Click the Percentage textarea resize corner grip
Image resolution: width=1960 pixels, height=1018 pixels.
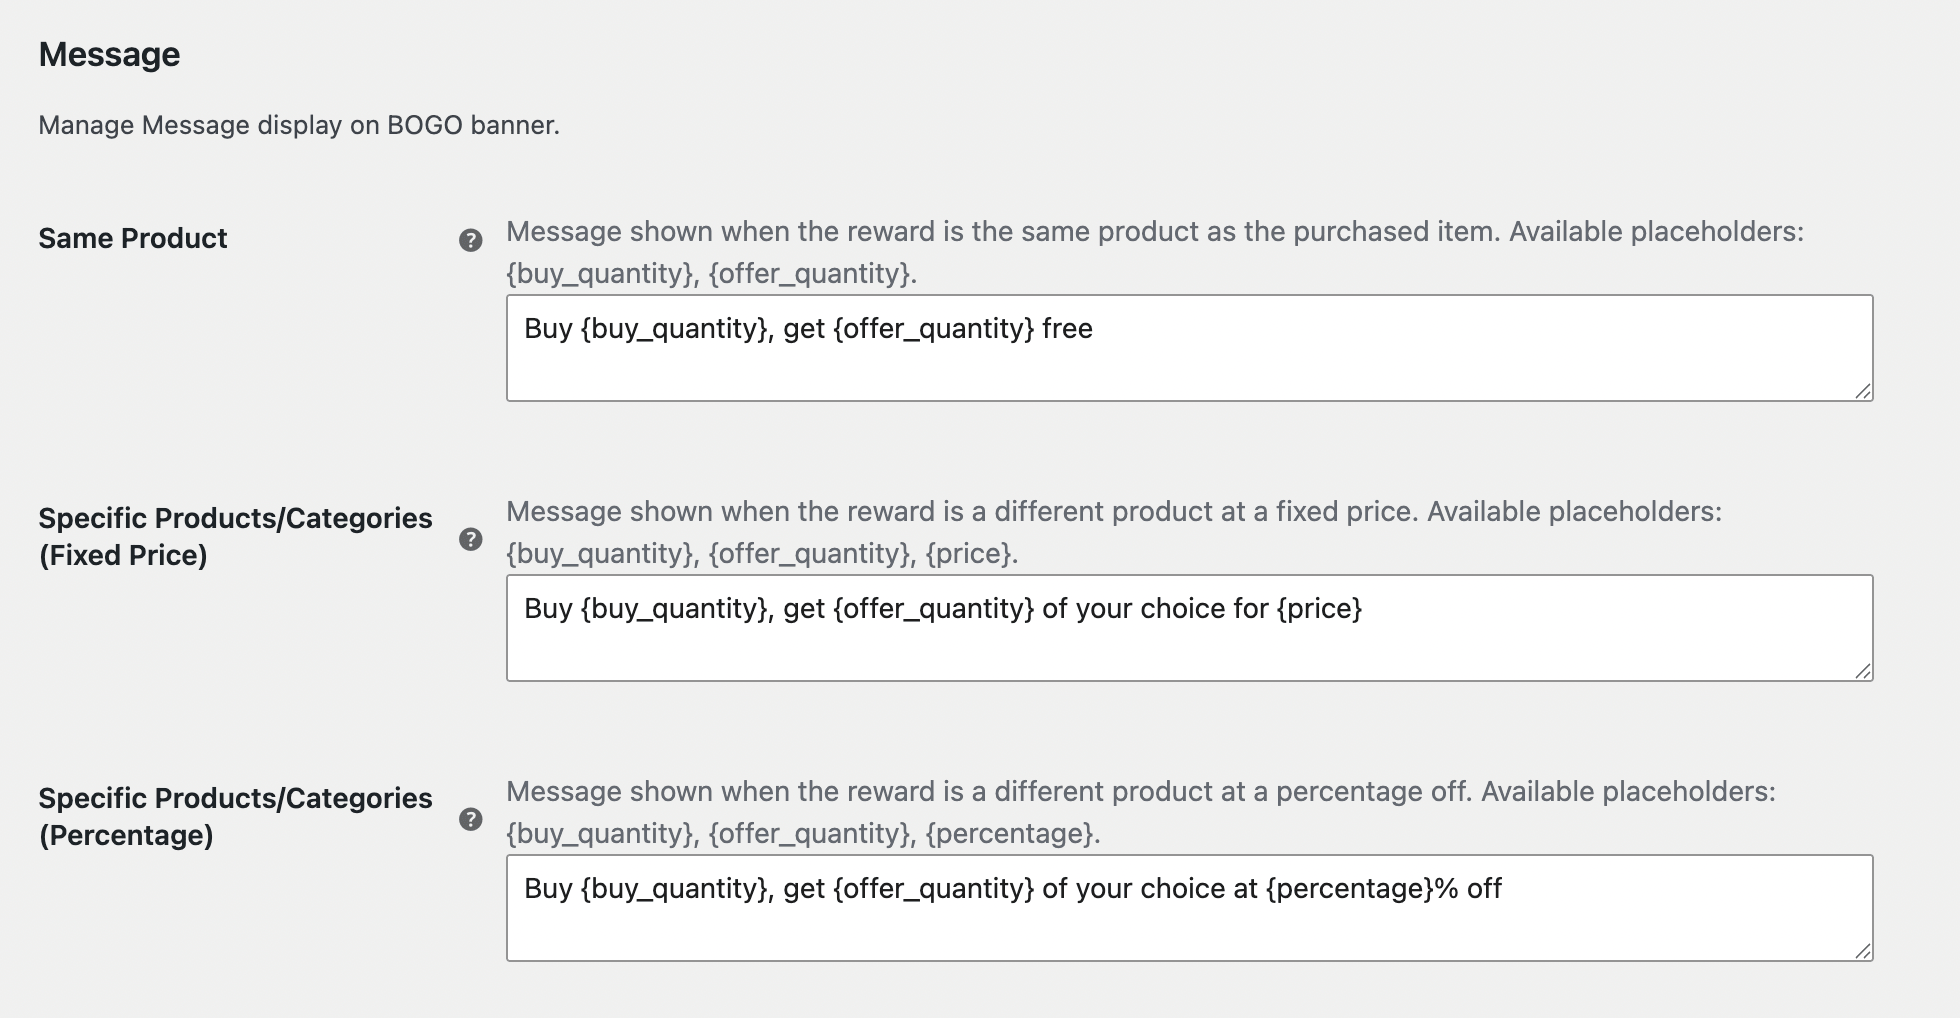tap(1863, 951)
